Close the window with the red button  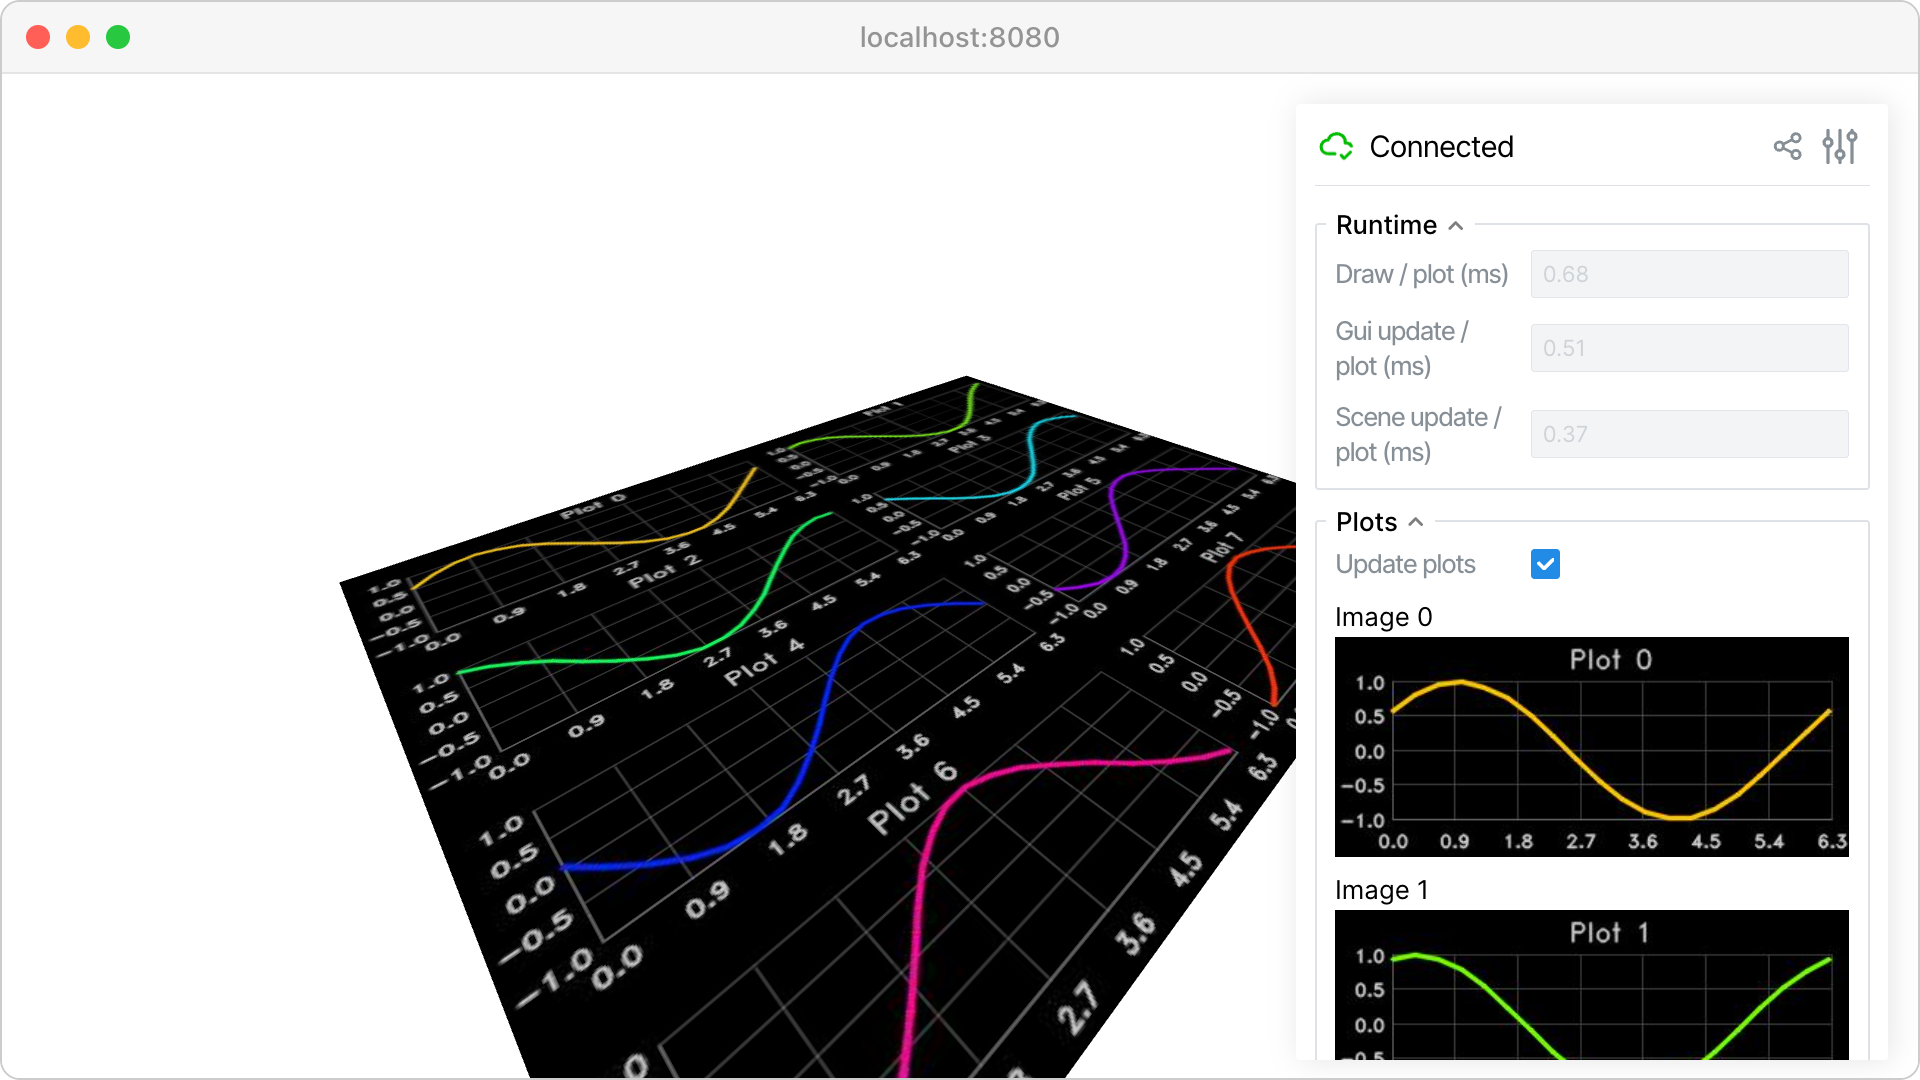pyautogui.click(x=38, y=37)
